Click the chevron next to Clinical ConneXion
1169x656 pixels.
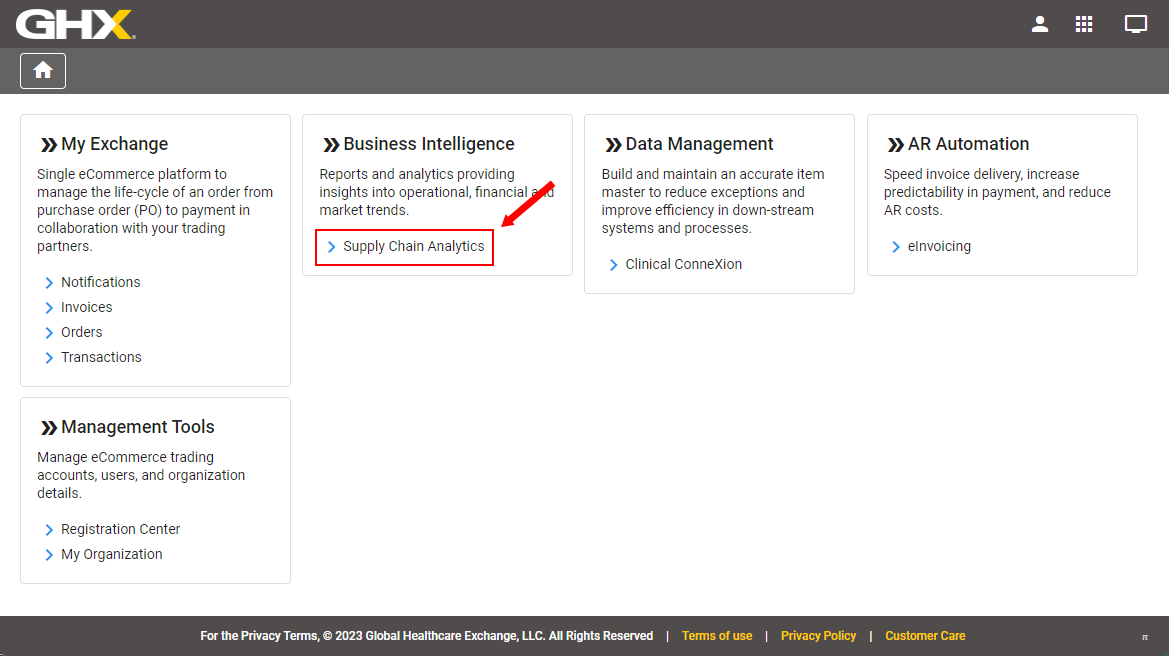pos(614,265)
